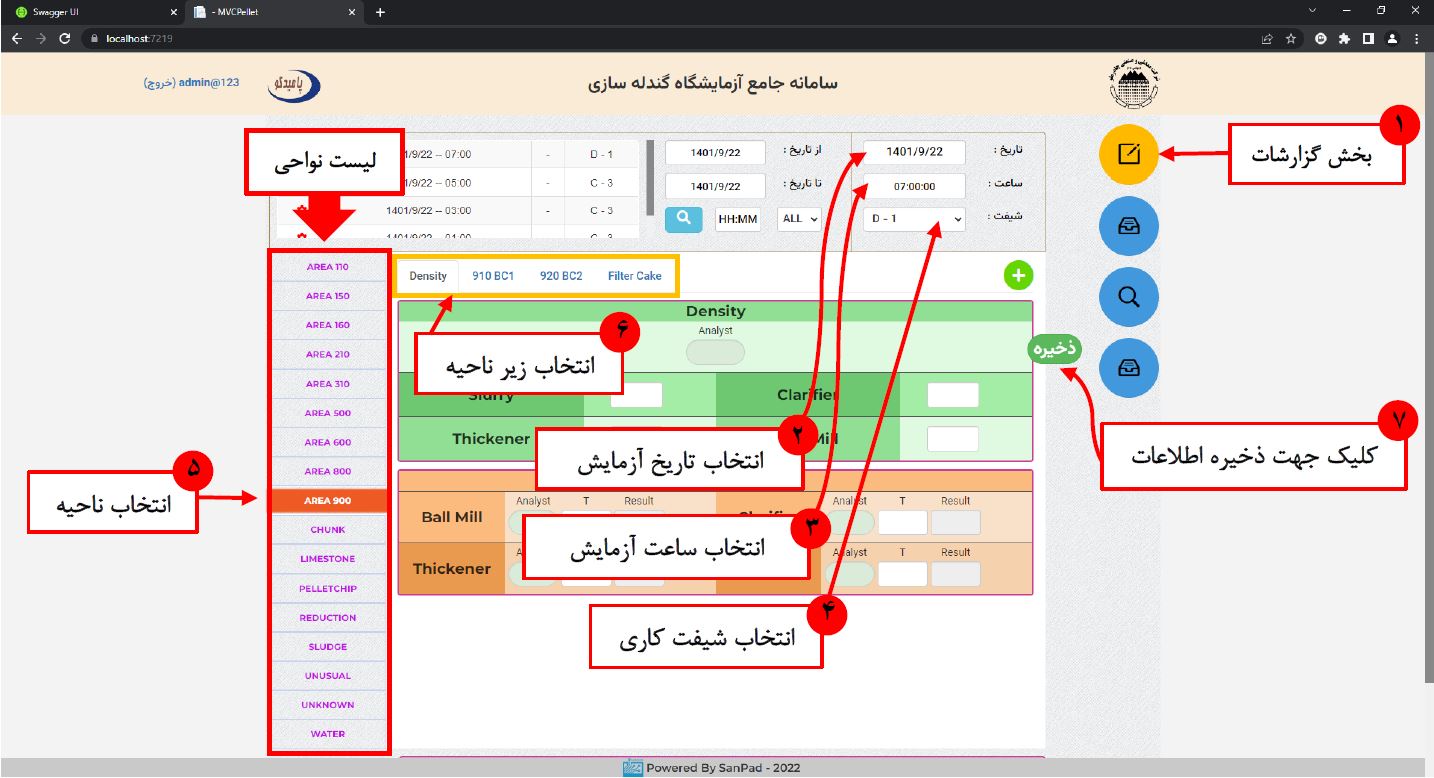
Task: Click the blue inbox icon below the yellow reports icon
Action: pos(1128,226)
